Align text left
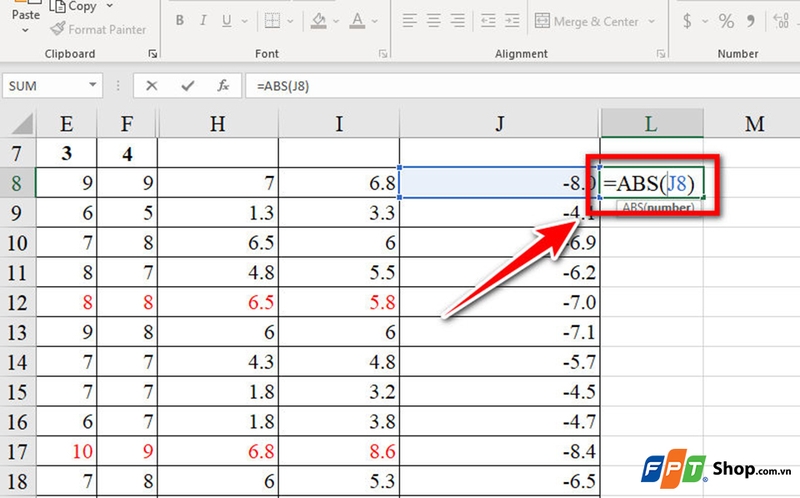Image resolution: width=800 pixels, height=498 pixels. tap(409, 21)
